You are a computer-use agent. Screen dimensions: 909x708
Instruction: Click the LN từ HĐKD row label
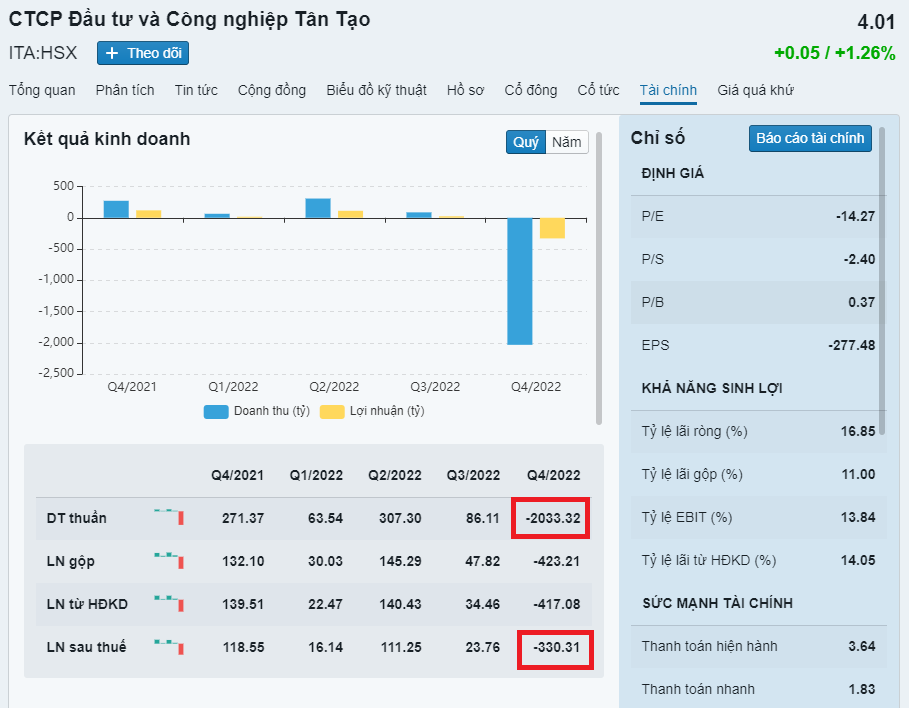[87, 604]
